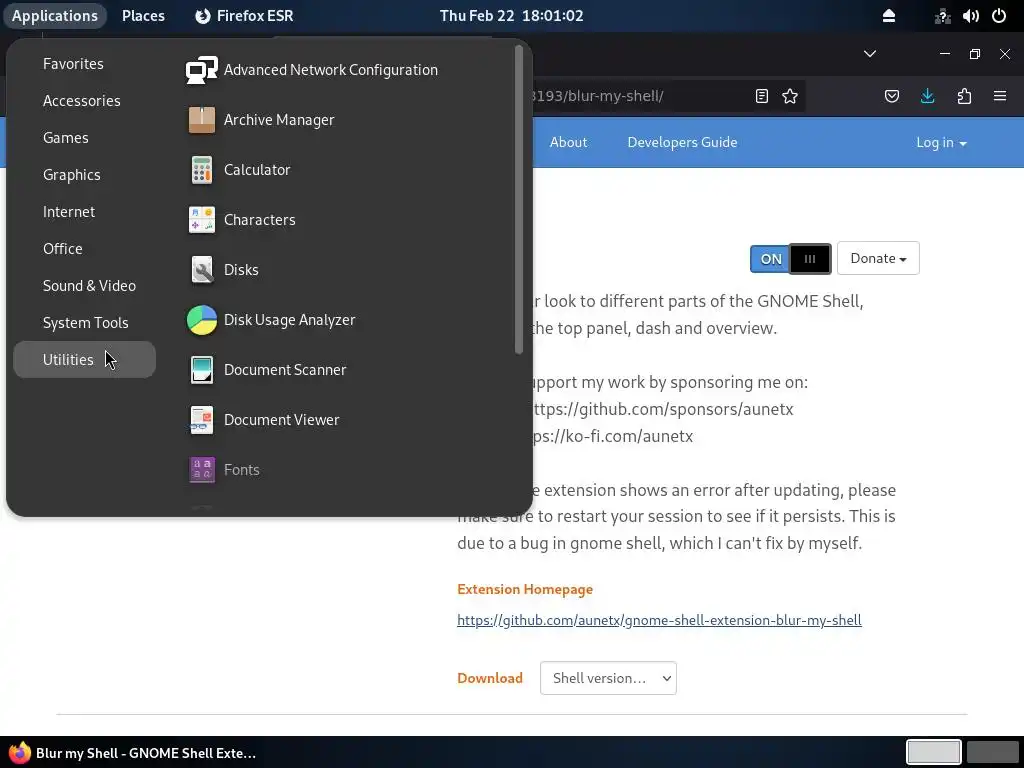Switch to first workspace in bottom bar
The image size is (1024, 768).
933,752
